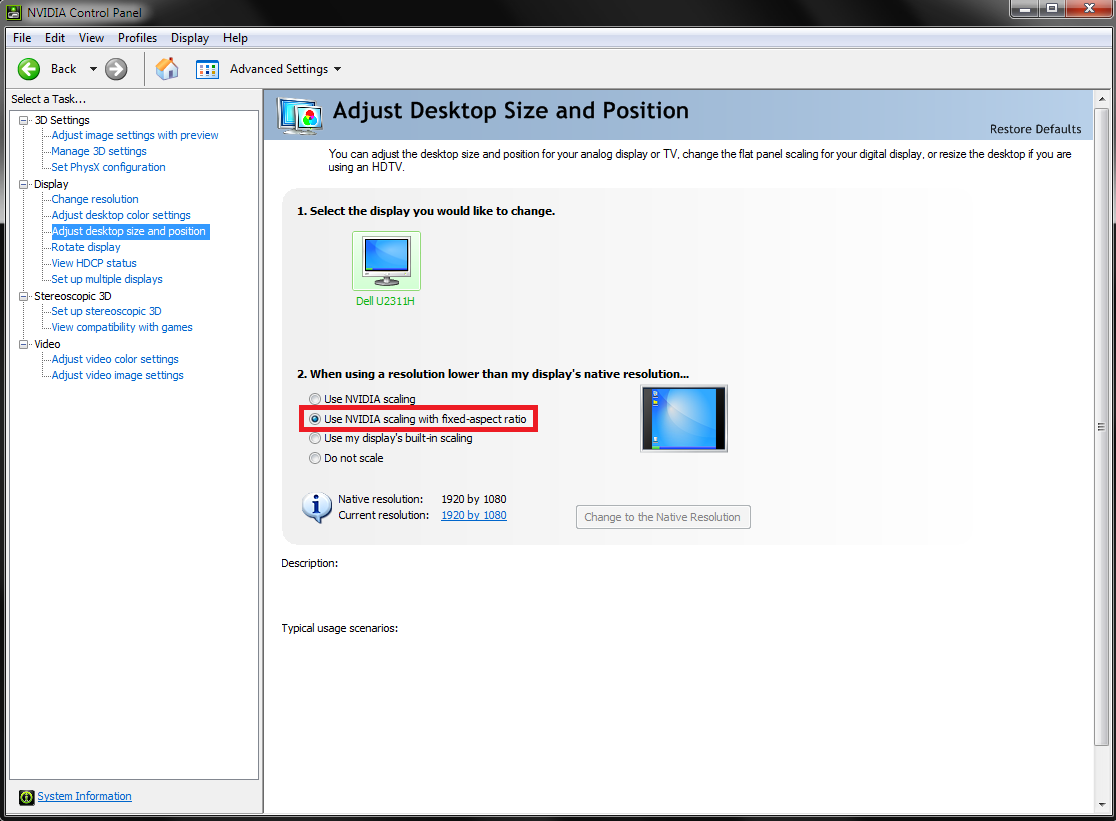The height and width of the screenshot is (821, 1116).
Task: Click the Adjust Desktop Size header icon
Action: pyautogui.click(x=300, y=115)
